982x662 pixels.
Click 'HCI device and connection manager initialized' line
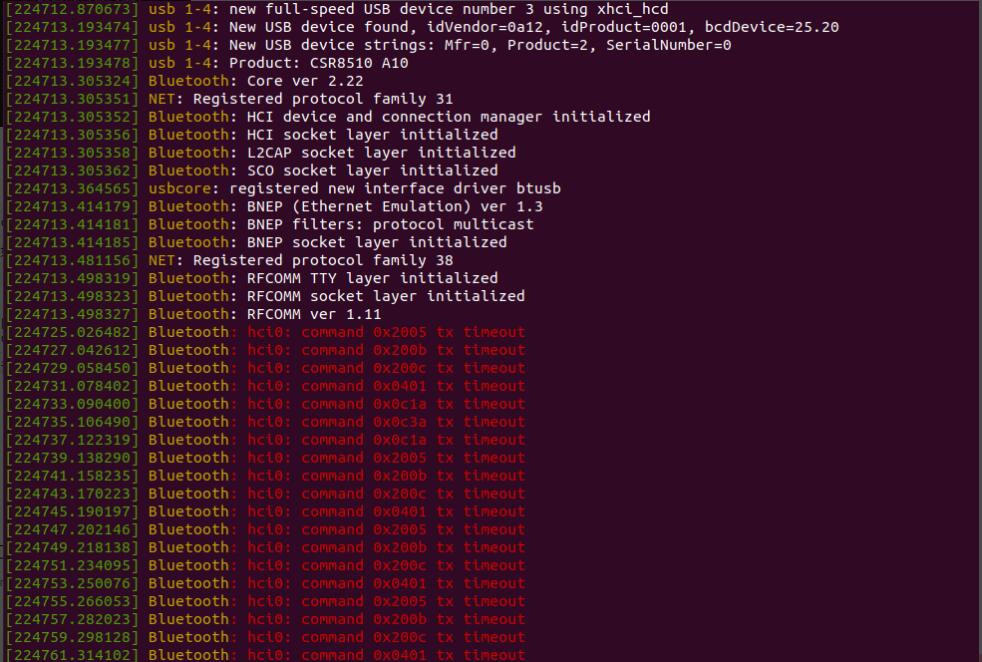click(x=448, y=116)
